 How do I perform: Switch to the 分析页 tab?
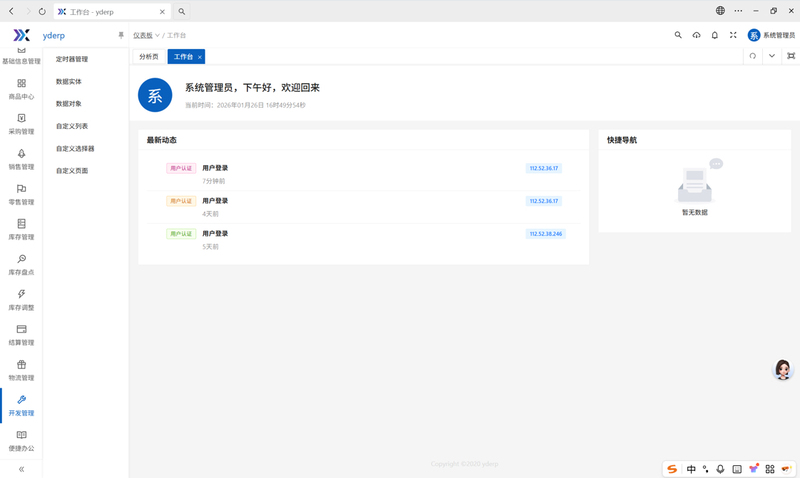(x=149, y=57)
